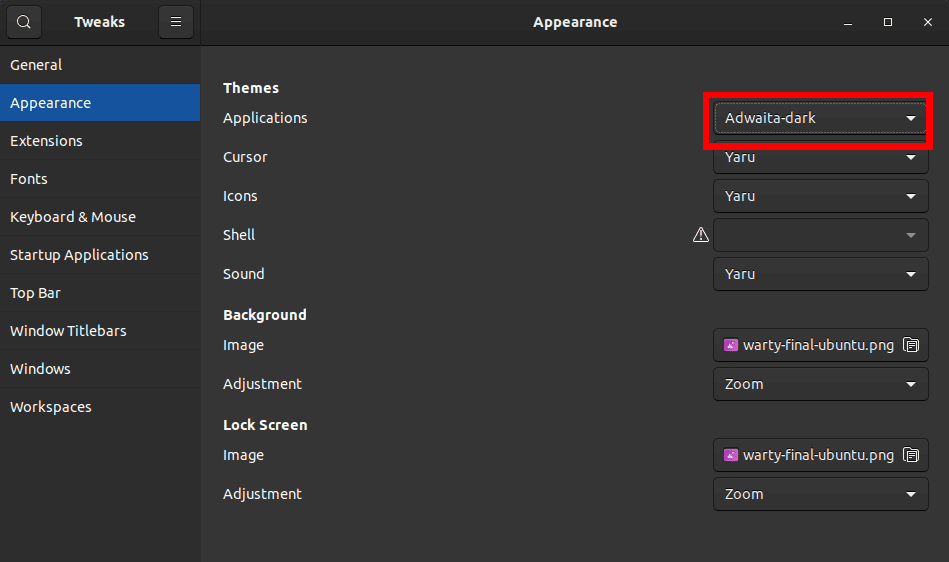
Task: Click the Lock Screen image file browse icon
Action: [x=911, y=455]
